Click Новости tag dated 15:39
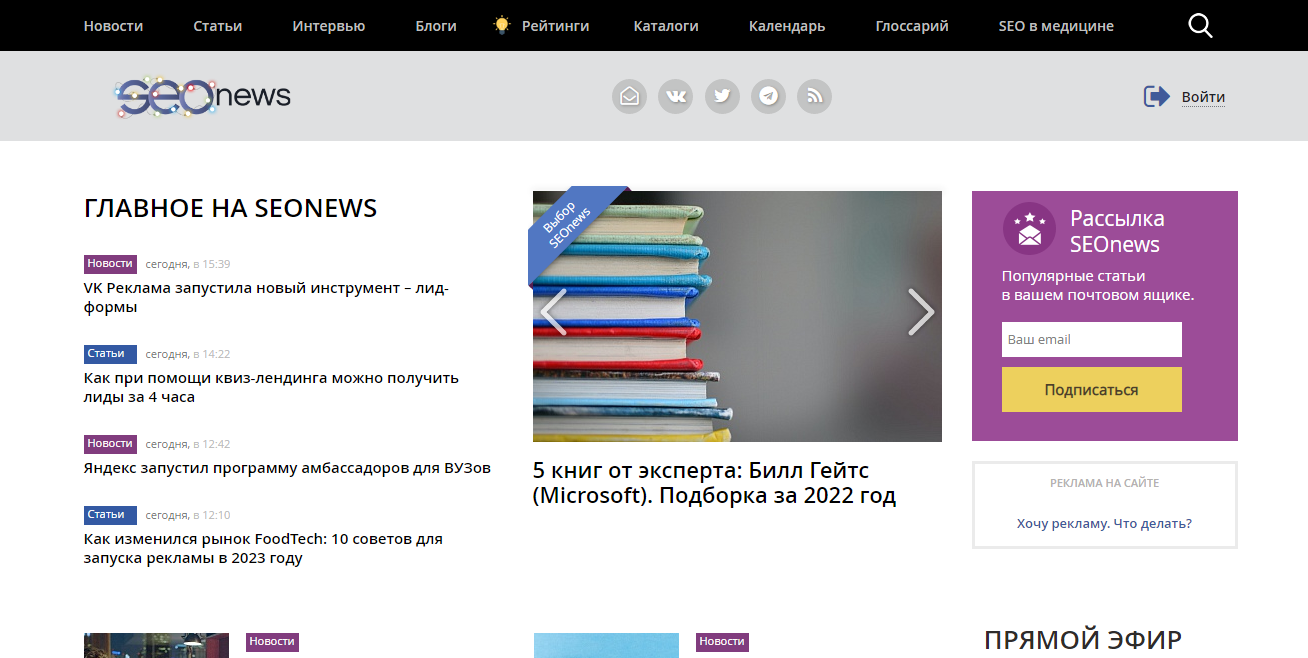 pyautogui.click(x=110, y=264)
